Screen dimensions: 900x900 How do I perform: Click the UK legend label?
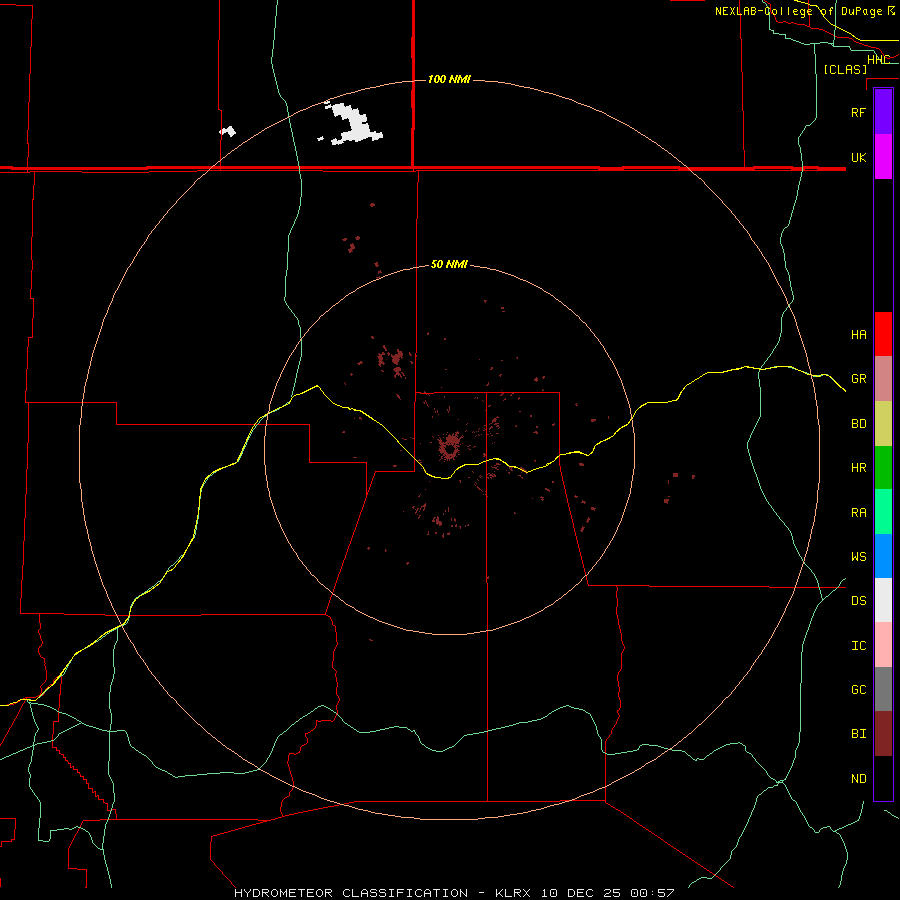(x=858, y=157)
